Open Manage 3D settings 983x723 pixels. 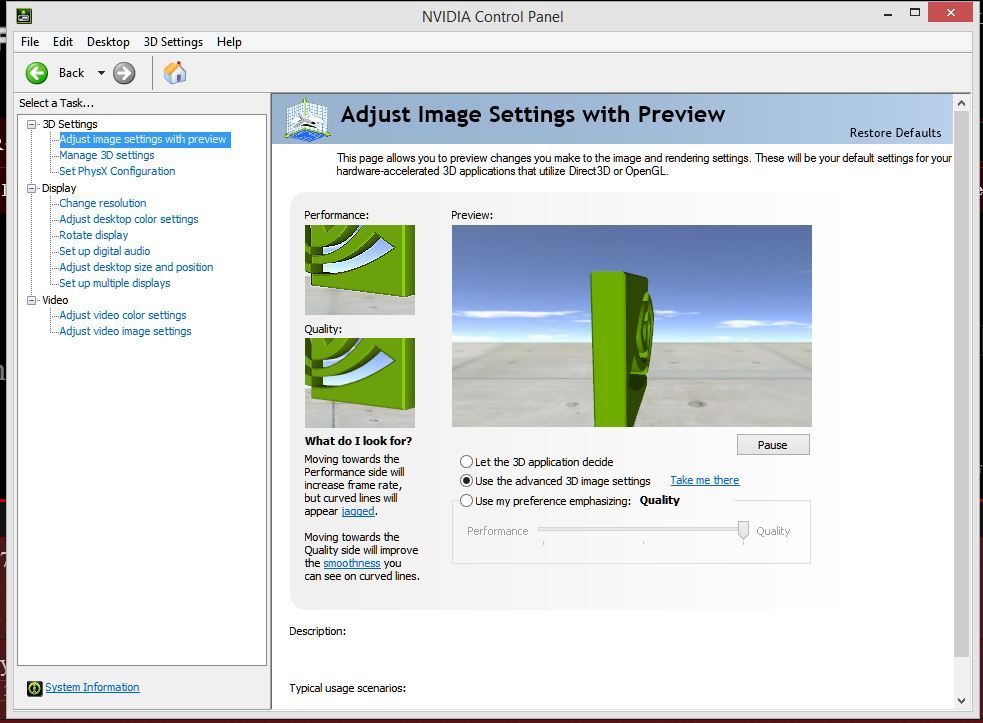(107, 155)
